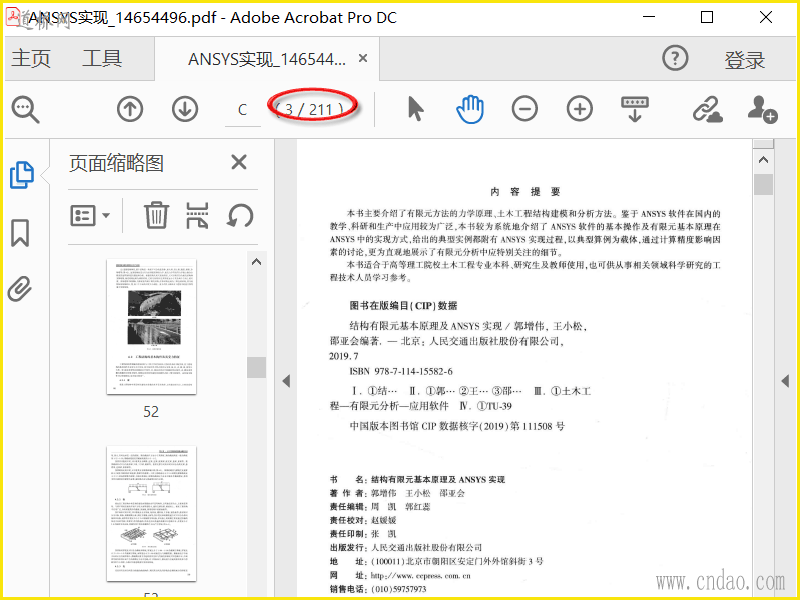This screenshot has height=600, width=800.
Task: Open the bookmarks panel
Action: point(20,233)
